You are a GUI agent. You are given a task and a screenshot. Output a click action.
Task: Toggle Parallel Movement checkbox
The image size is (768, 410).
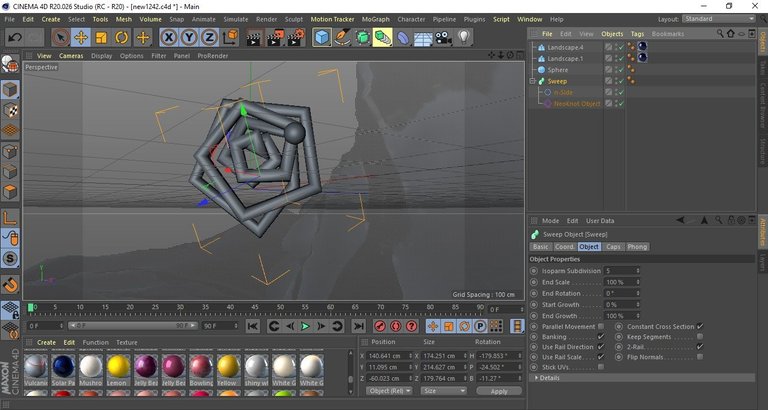[601, 326]
